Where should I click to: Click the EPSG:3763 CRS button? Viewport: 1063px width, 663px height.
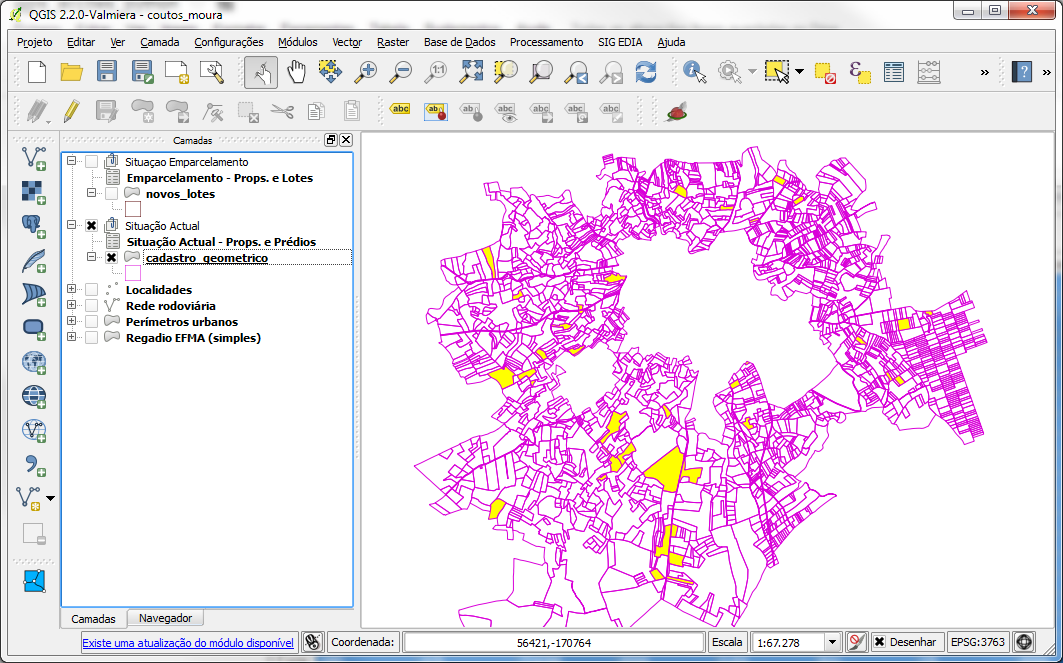[978, 642]
